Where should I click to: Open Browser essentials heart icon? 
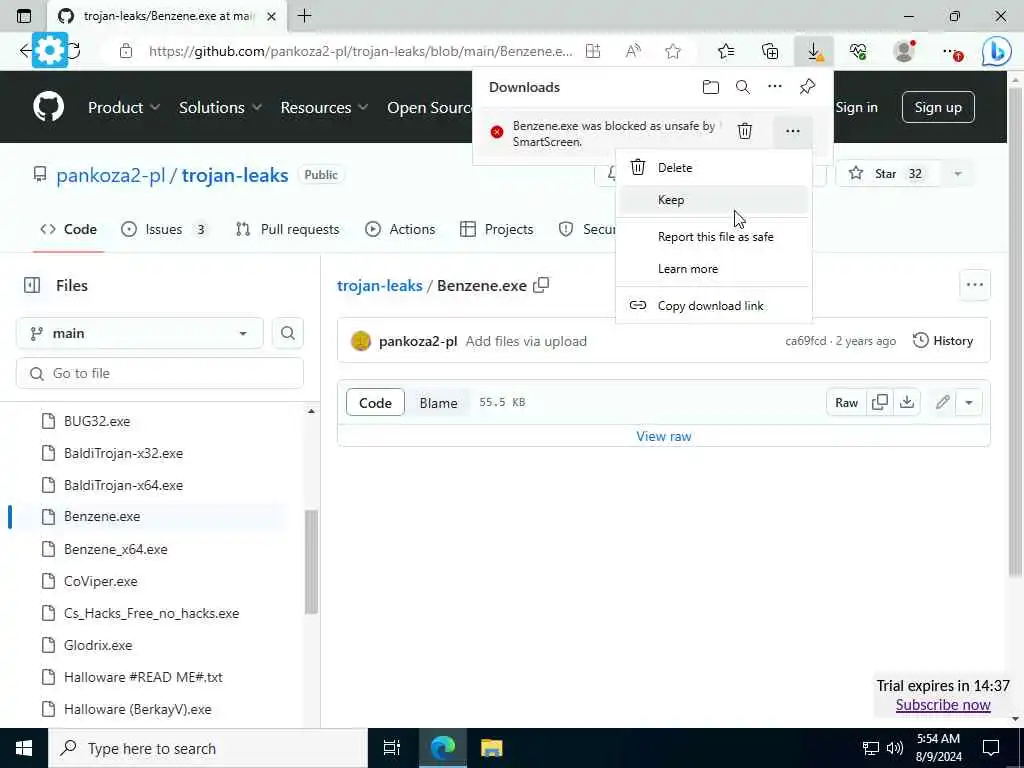pos(858,52)
